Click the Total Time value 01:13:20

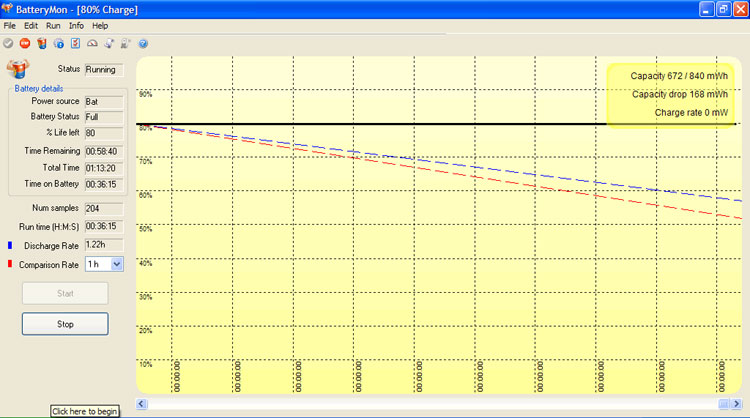pyautogui.click(x=104, y=168)
